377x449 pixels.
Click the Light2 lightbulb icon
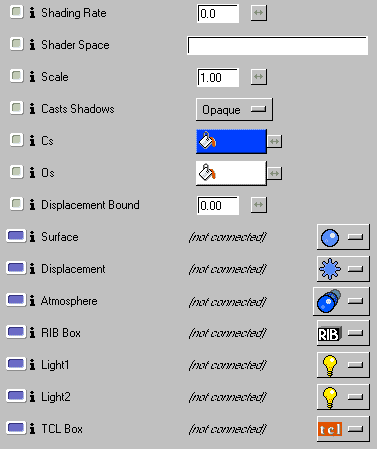pos(330,397)
